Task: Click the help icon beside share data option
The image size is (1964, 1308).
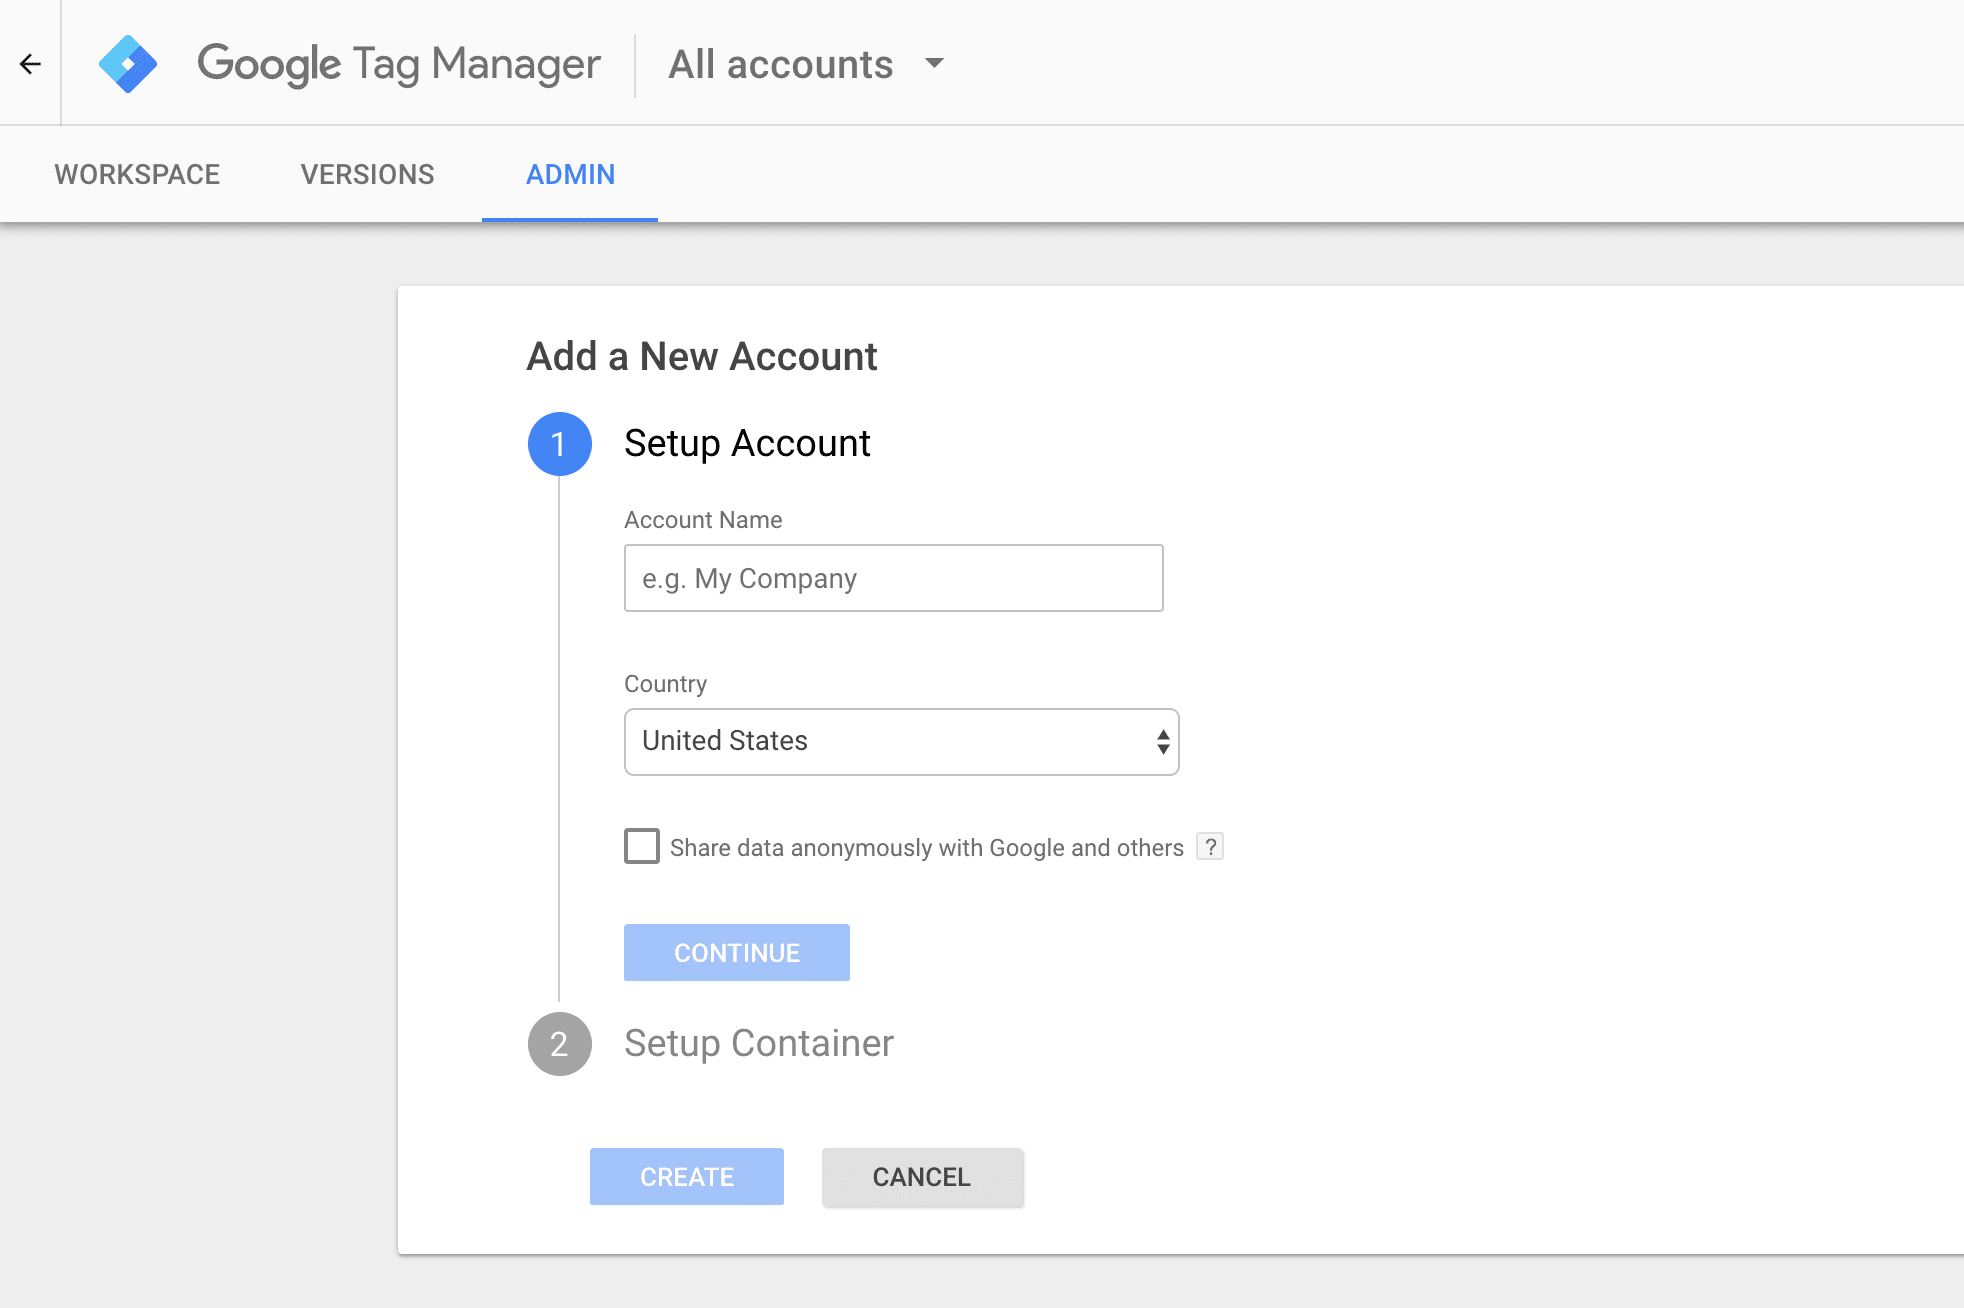Action: coord(1211,847)
